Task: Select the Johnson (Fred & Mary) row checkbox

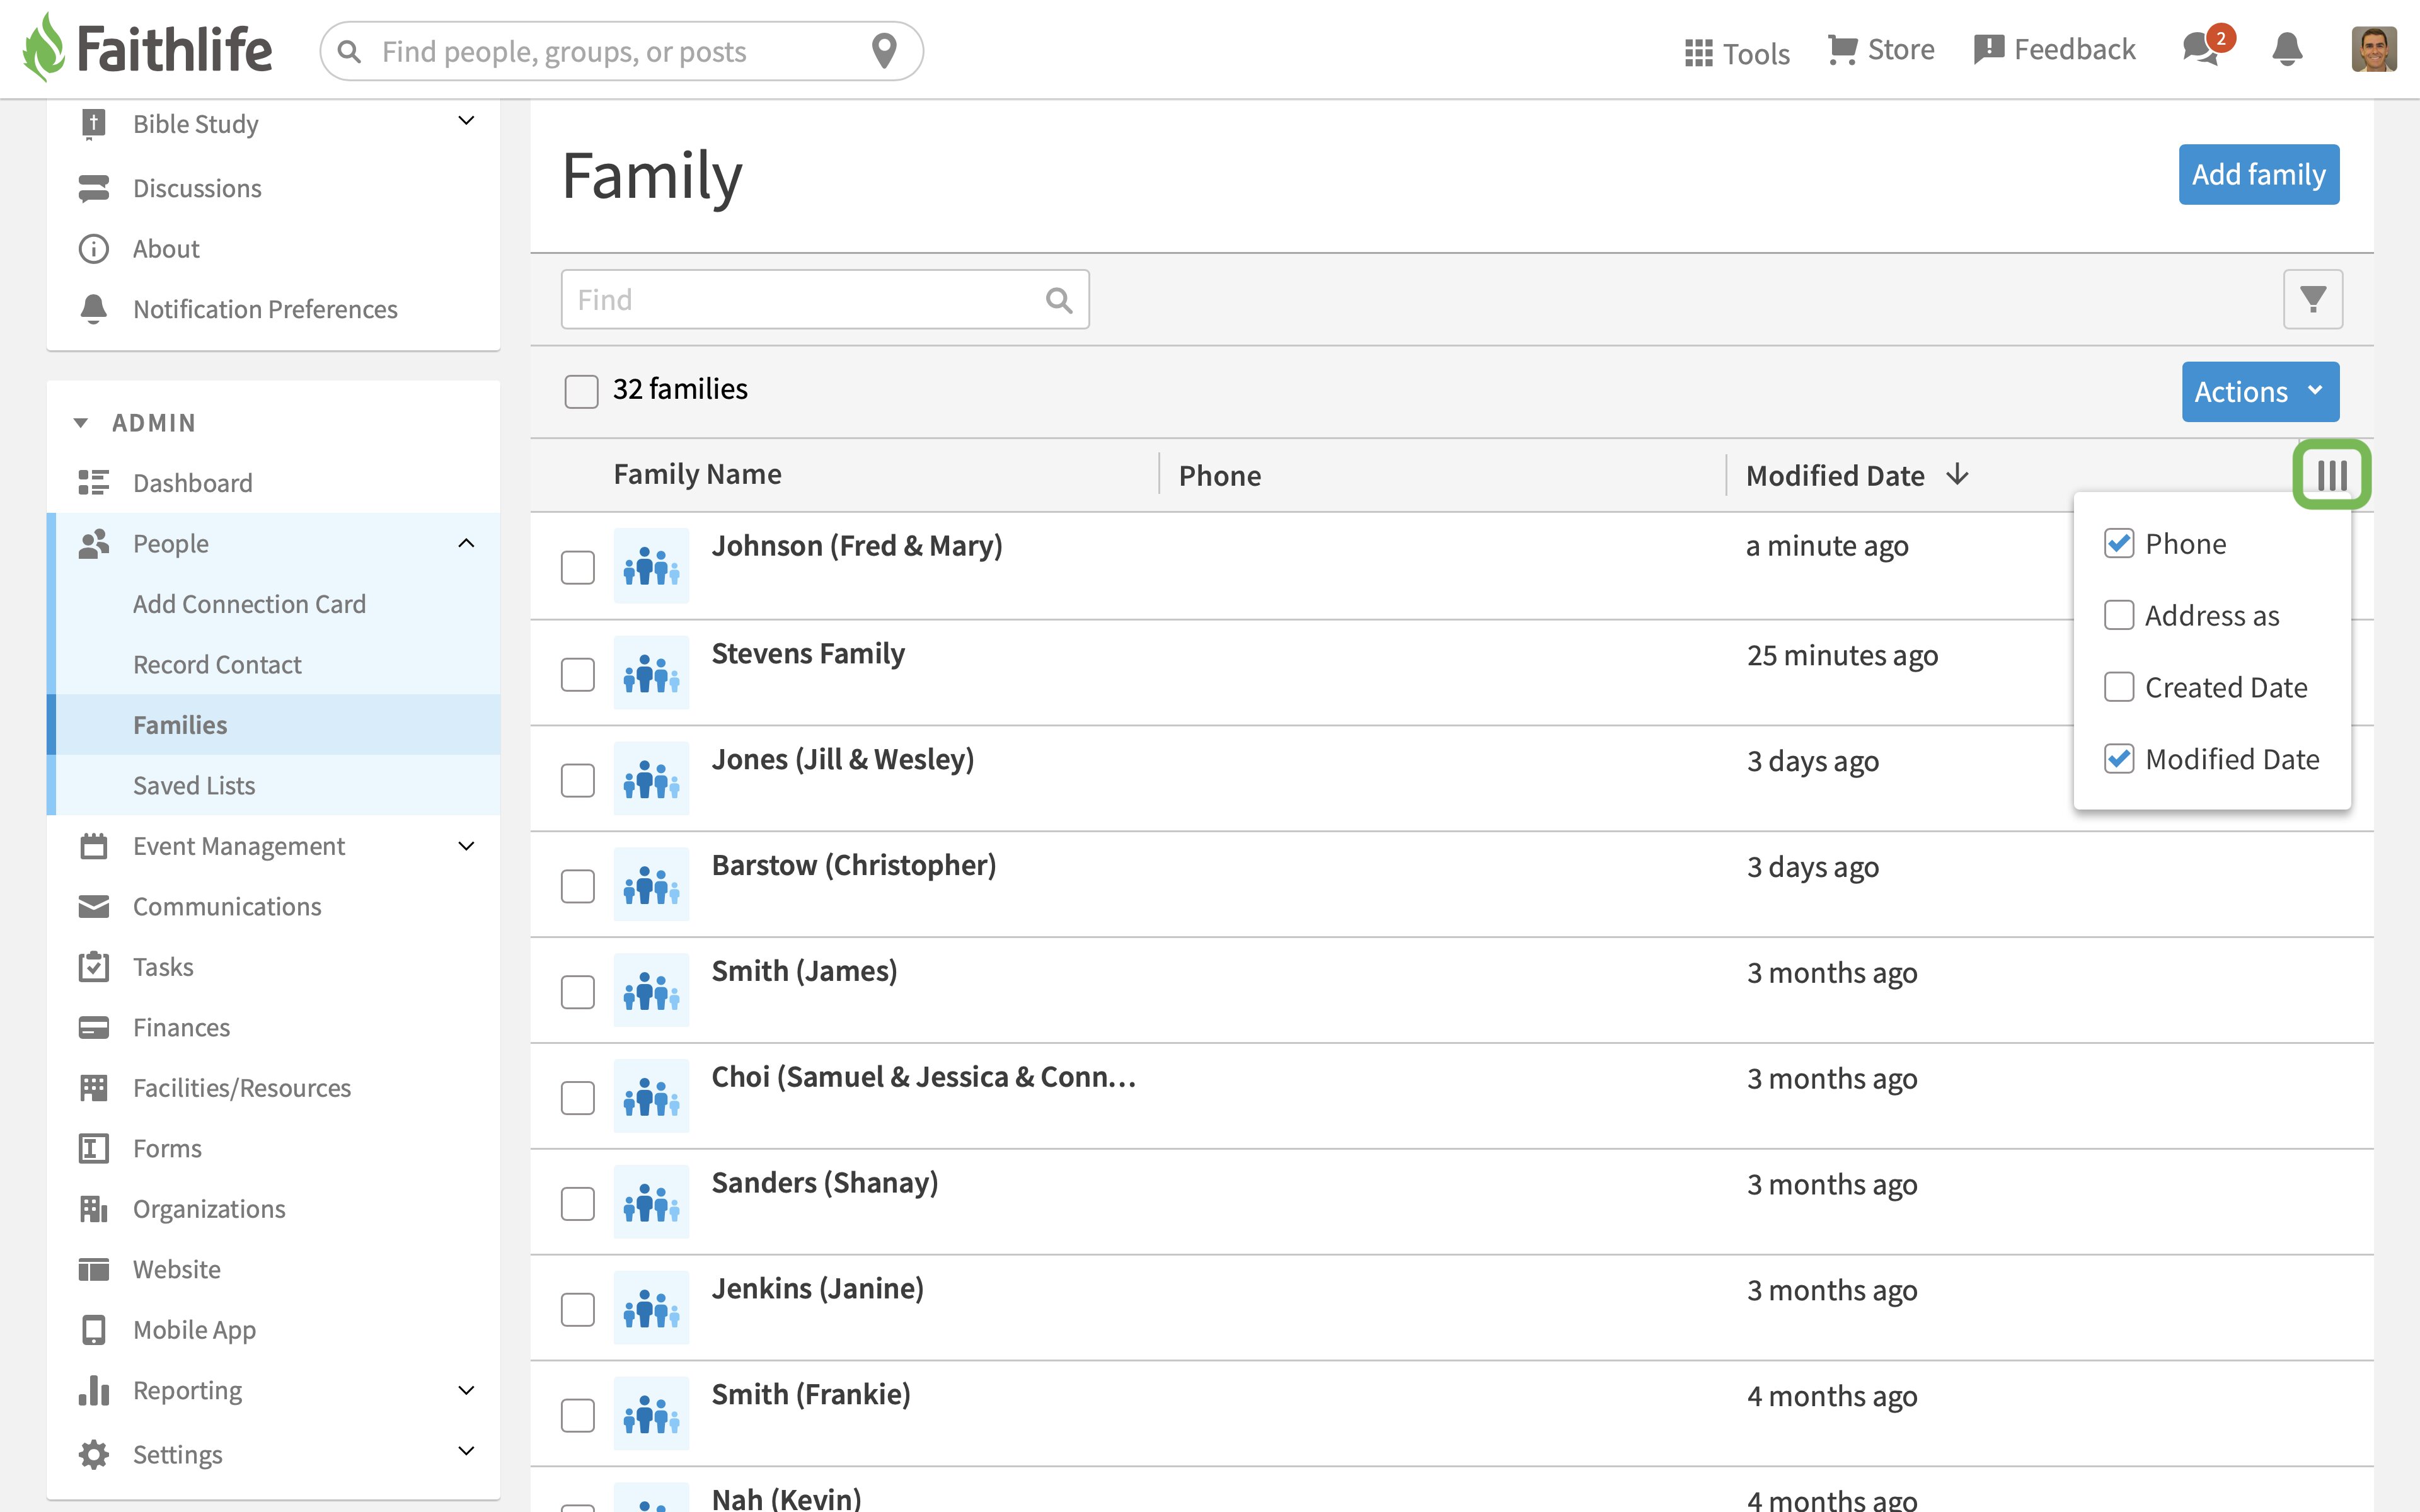Action: [x=578, y=568]
